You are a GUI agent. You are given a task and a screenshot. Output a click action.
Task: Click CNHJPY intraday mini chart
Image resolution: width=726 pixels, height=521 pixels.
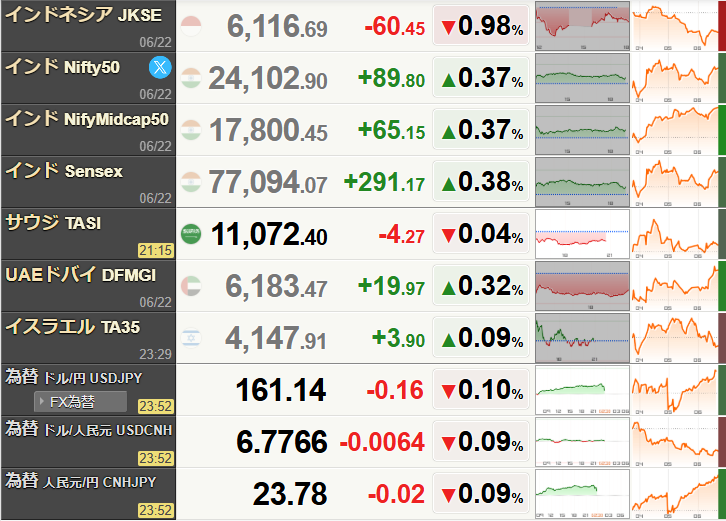pyautogui.click(x=582, y=494)
